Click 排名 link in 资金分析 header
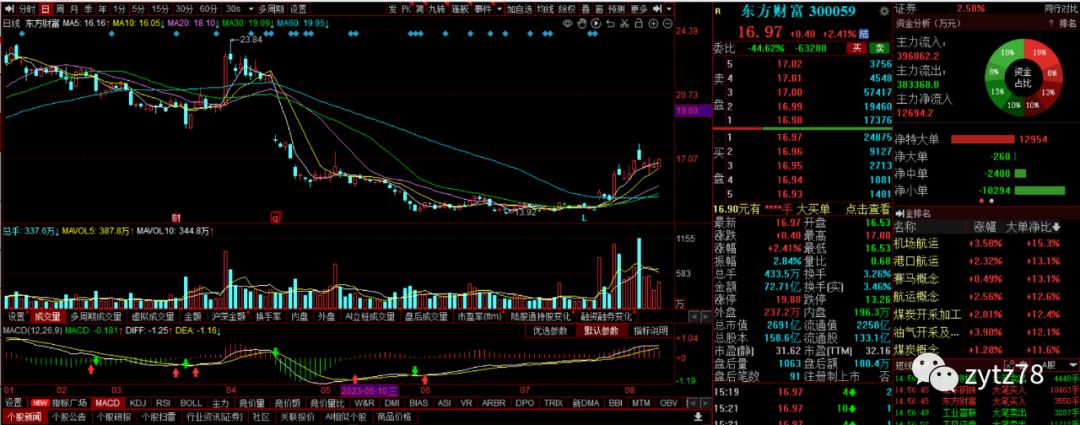 coord(1068,24)
